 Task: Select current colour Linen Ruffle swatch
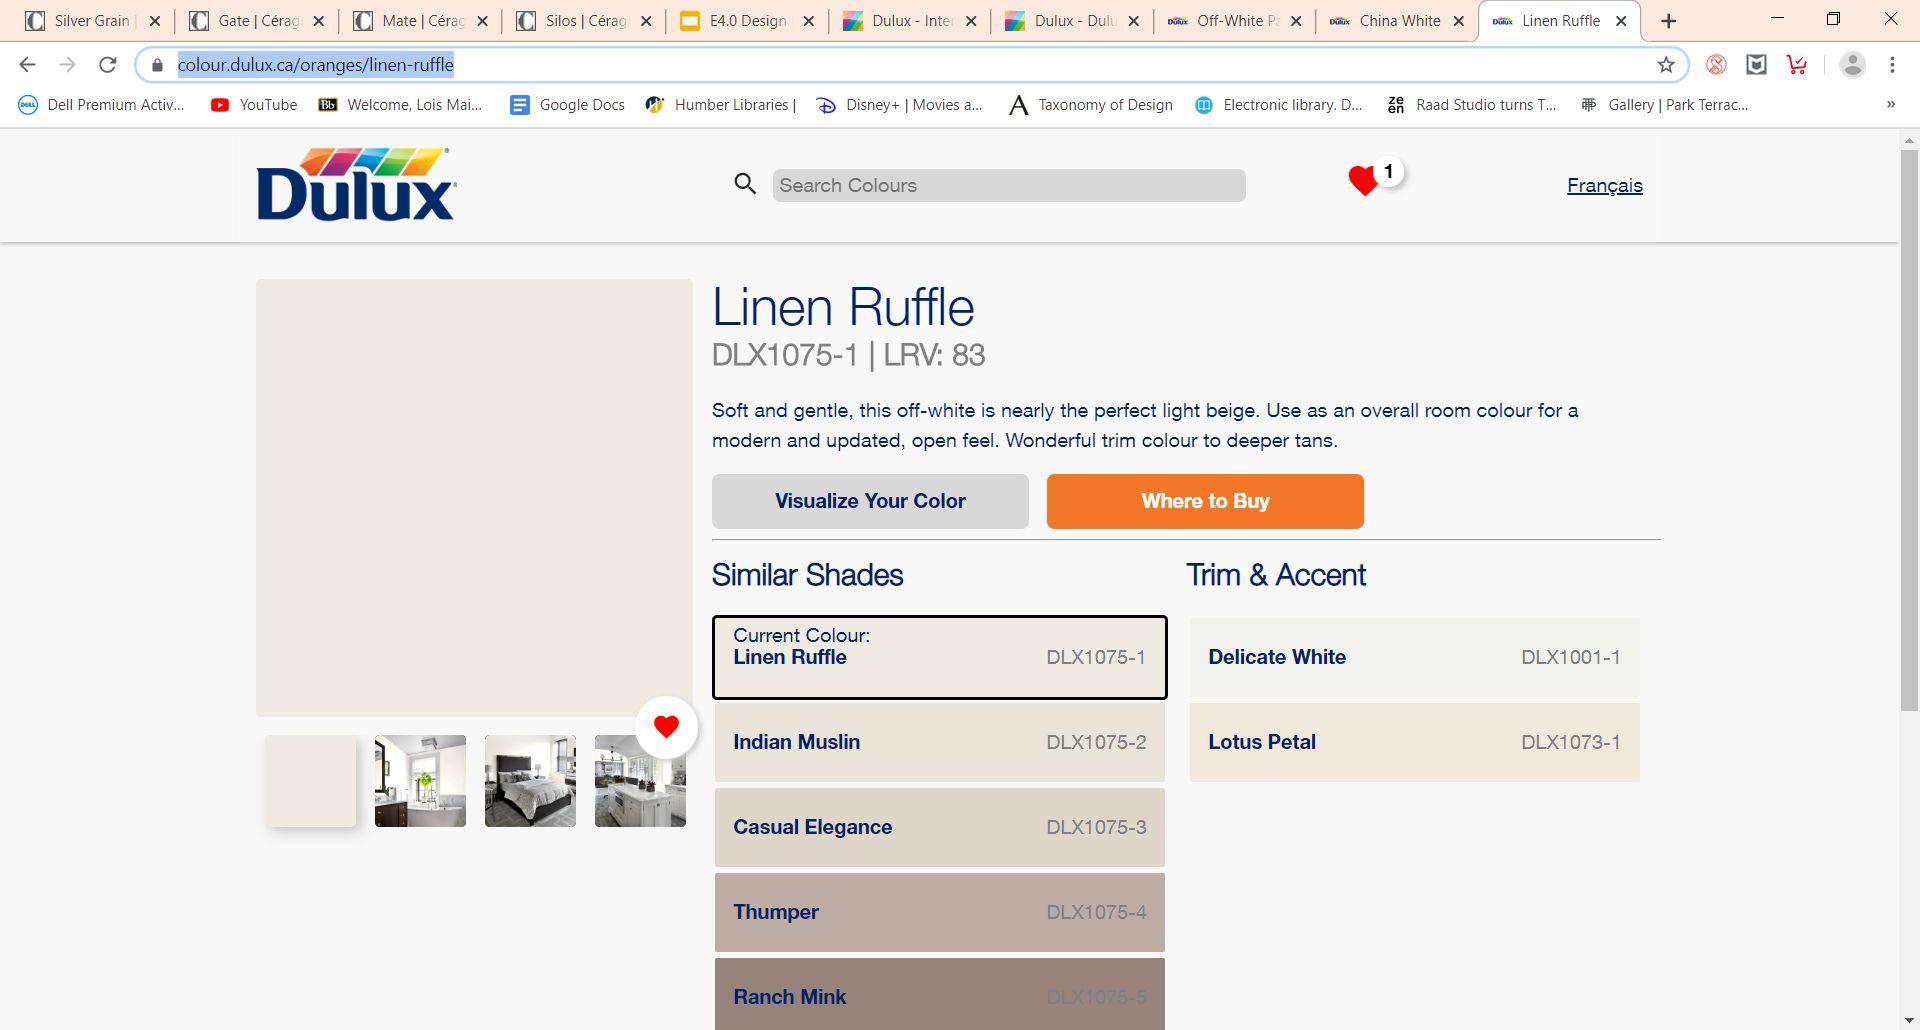click(940, 657)
